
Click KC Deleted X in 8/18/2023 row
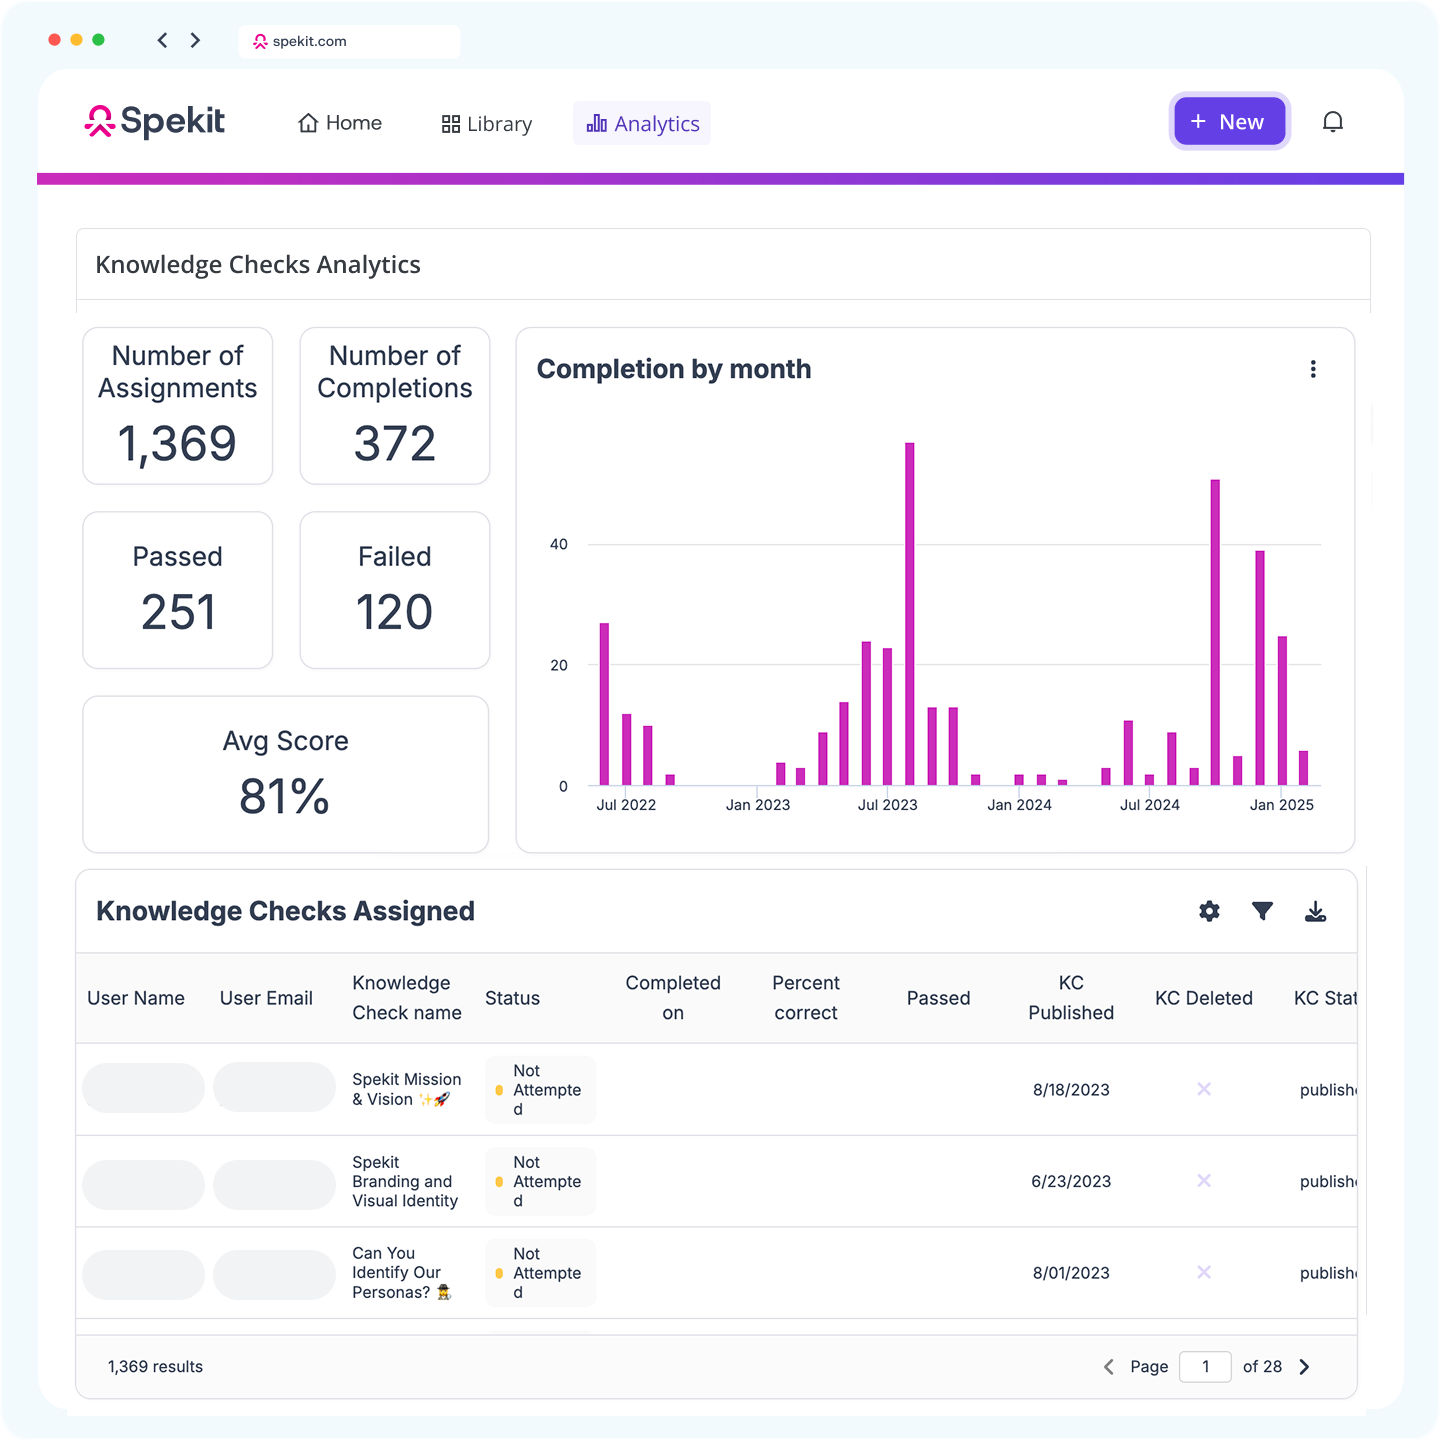(x=1204, y=1089)
